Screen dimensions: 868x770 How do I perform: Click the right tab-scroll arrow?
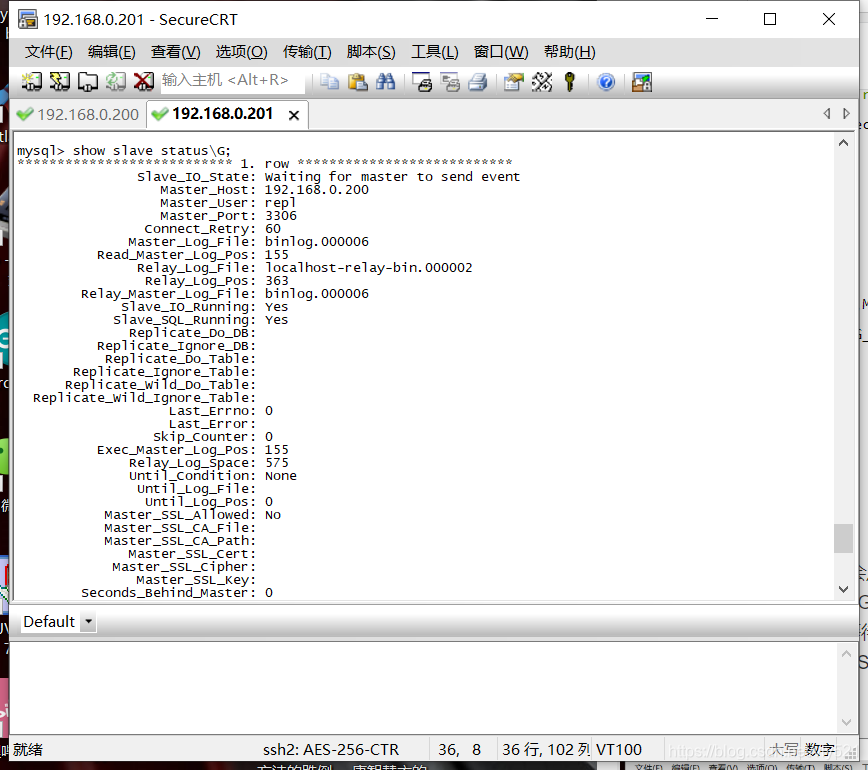846,113
